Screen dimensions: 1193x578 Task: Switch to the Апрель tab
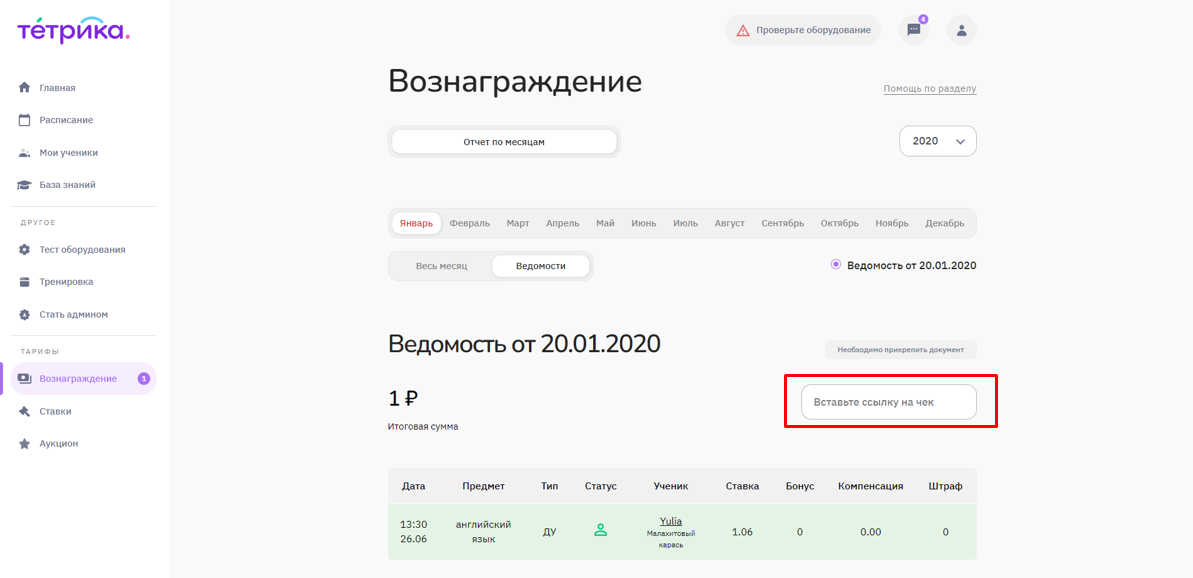562,223
